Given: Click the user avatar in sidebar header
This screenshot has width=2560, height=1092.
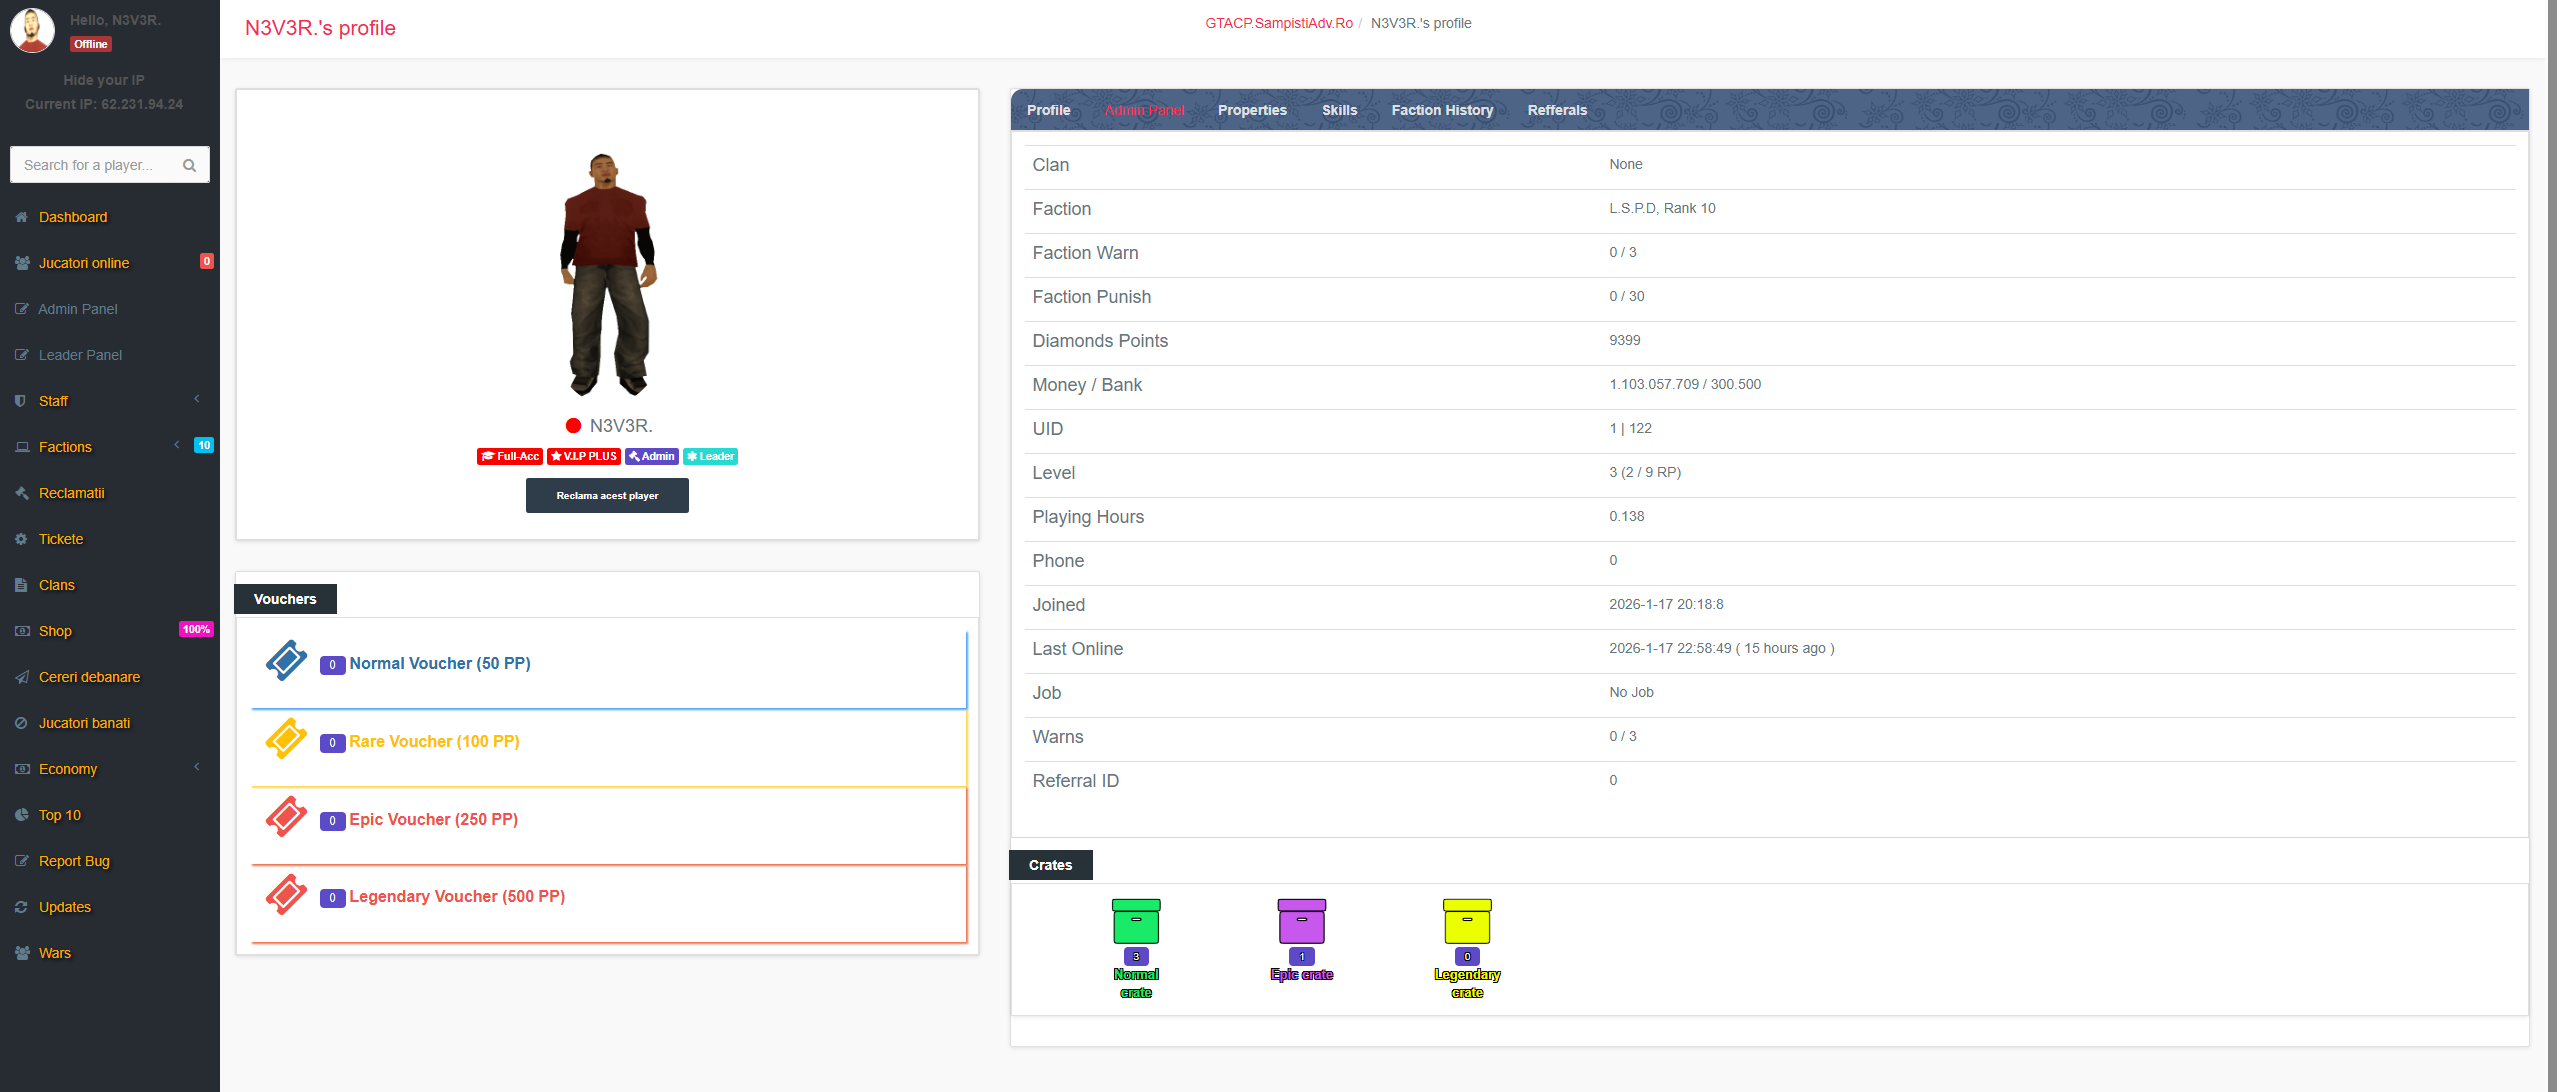Looking at the screenshot, I should [32, 30].
